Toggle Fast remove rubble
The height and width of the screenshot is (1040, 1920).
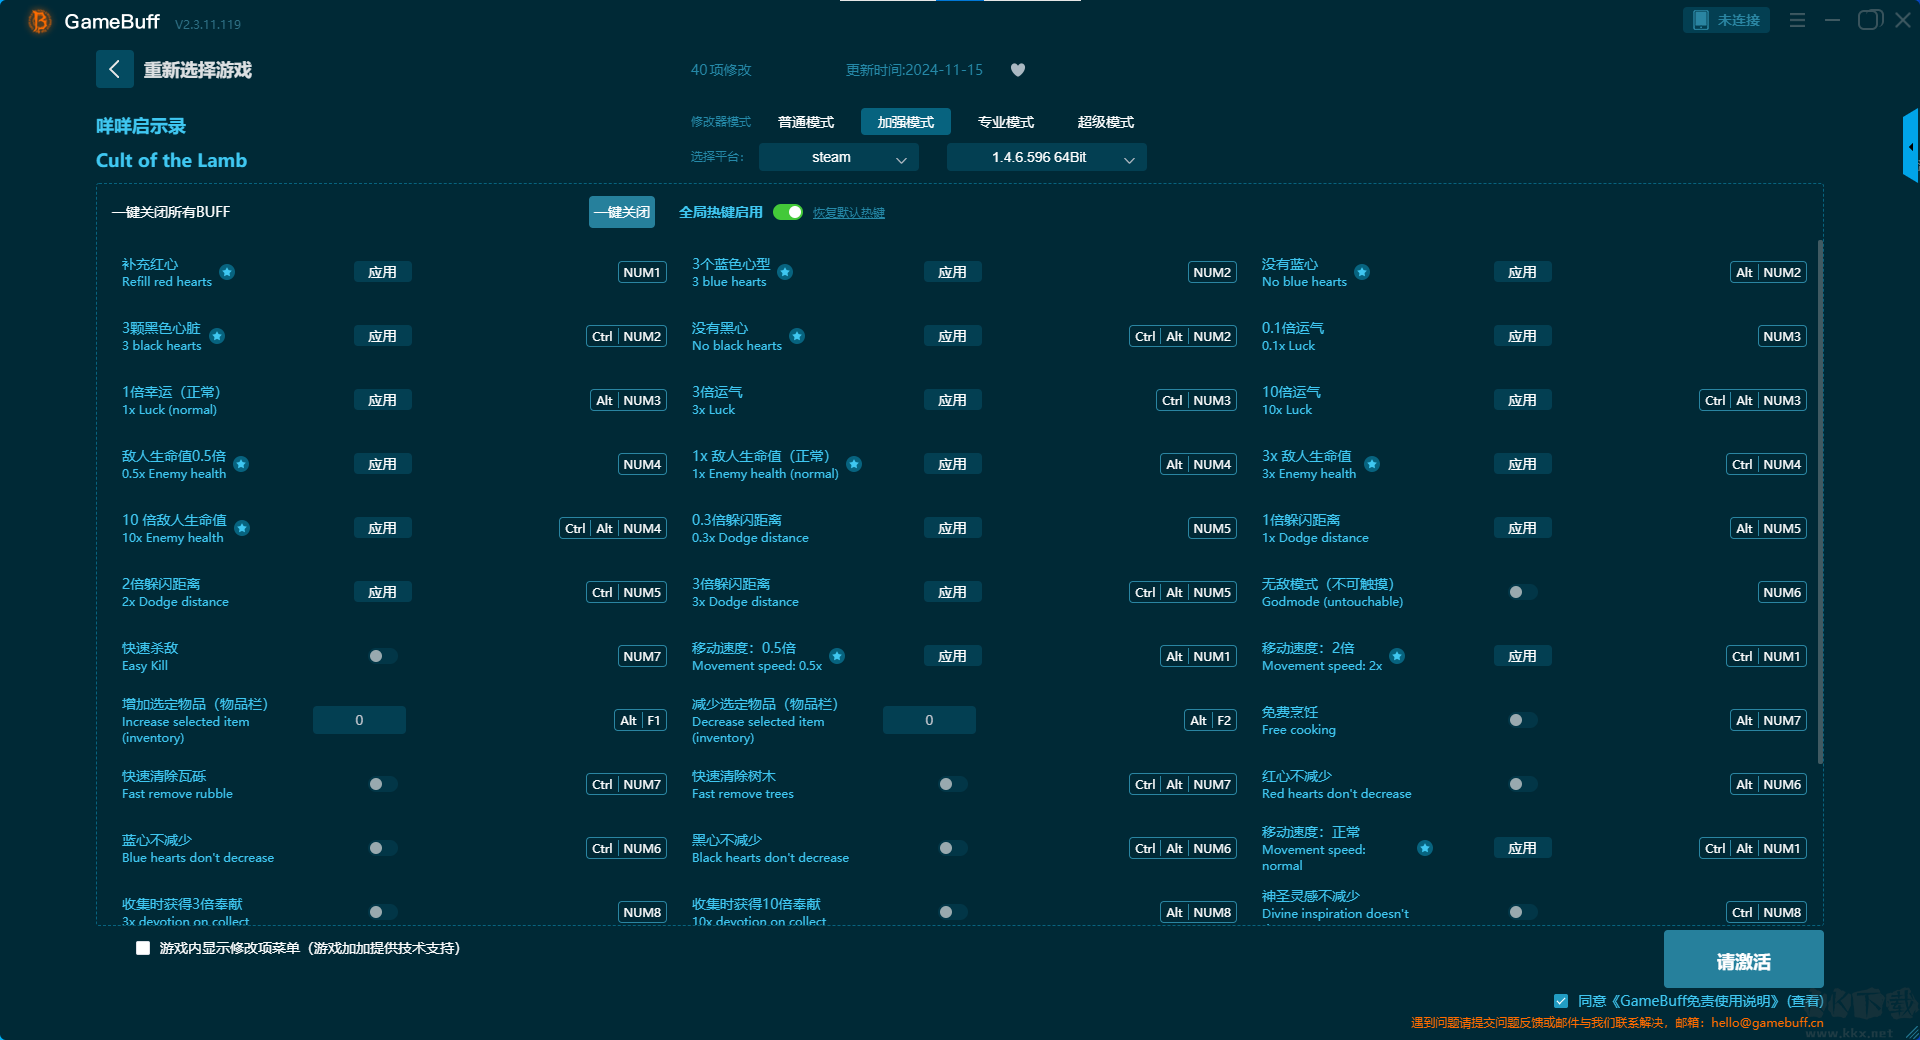pyautogui.click(x=382, y=784)
